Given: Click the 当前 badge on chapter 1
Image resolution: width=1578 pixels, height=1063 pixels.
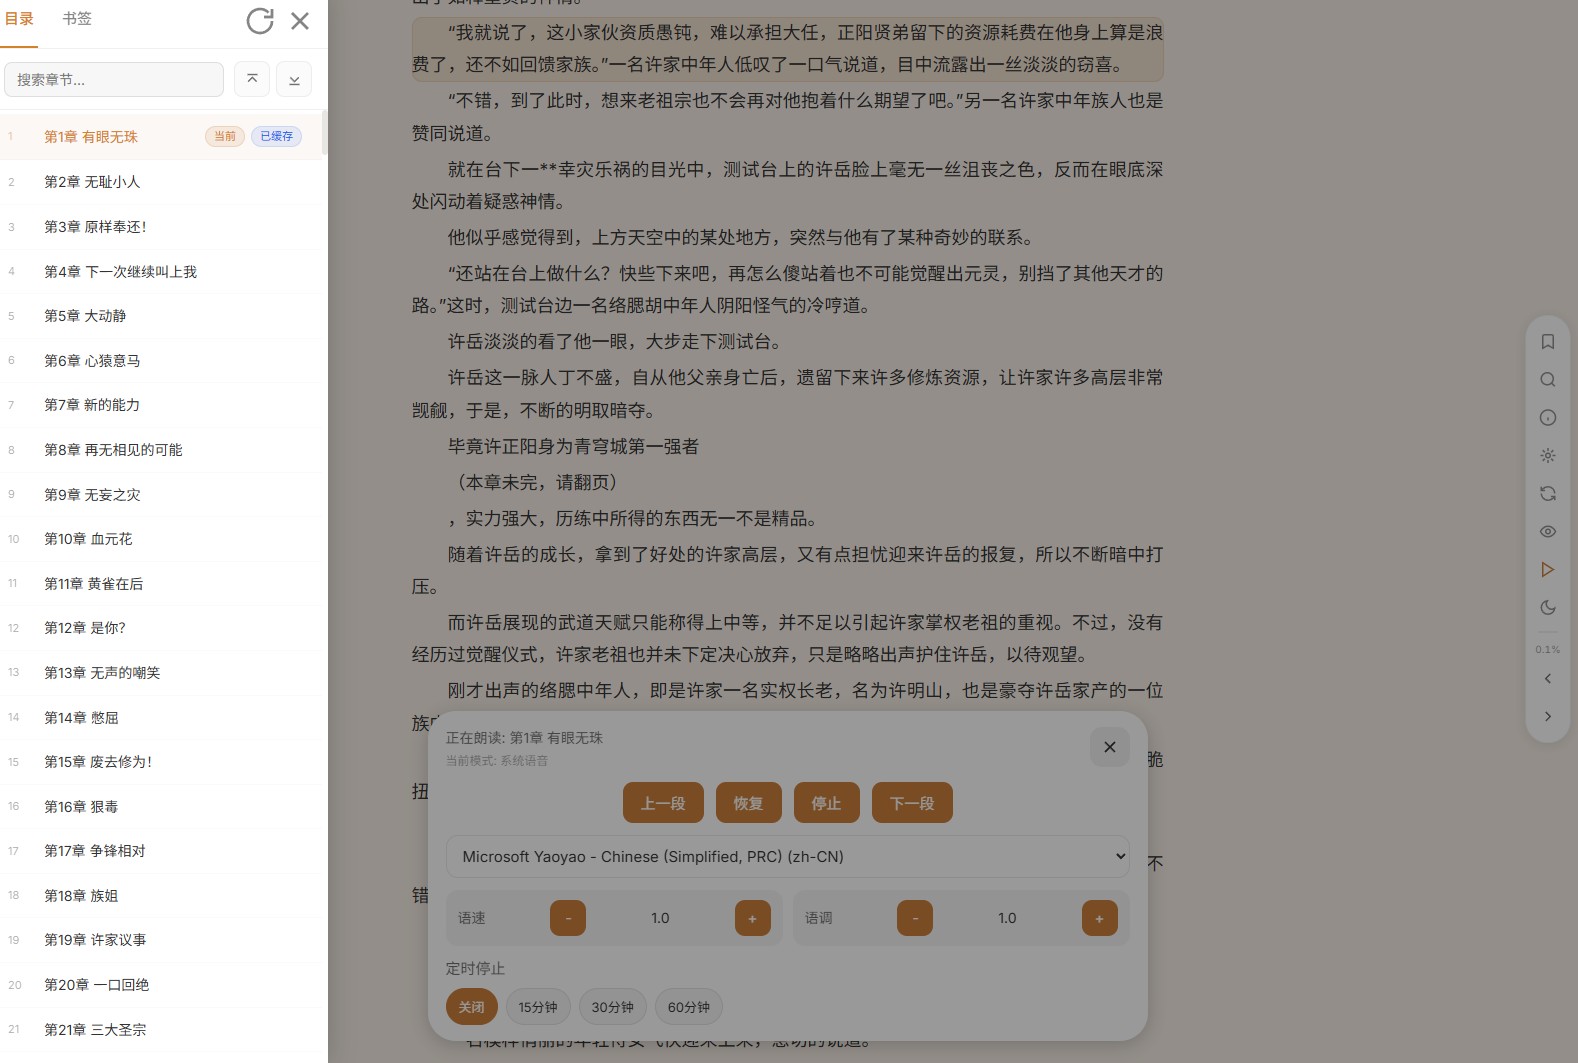Looking at the screenshot, I should click(225, 136).
